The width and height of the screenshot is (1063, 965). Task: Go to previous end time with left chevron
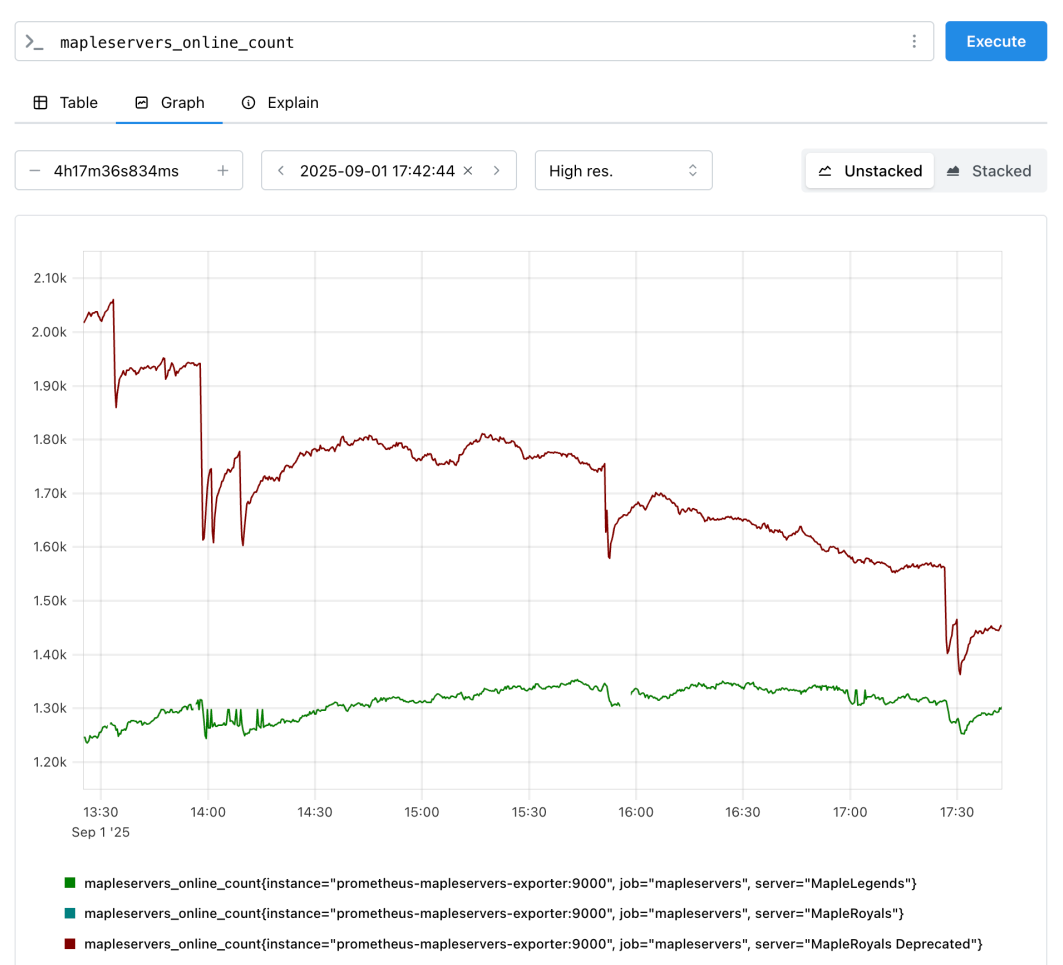(281, 171)
